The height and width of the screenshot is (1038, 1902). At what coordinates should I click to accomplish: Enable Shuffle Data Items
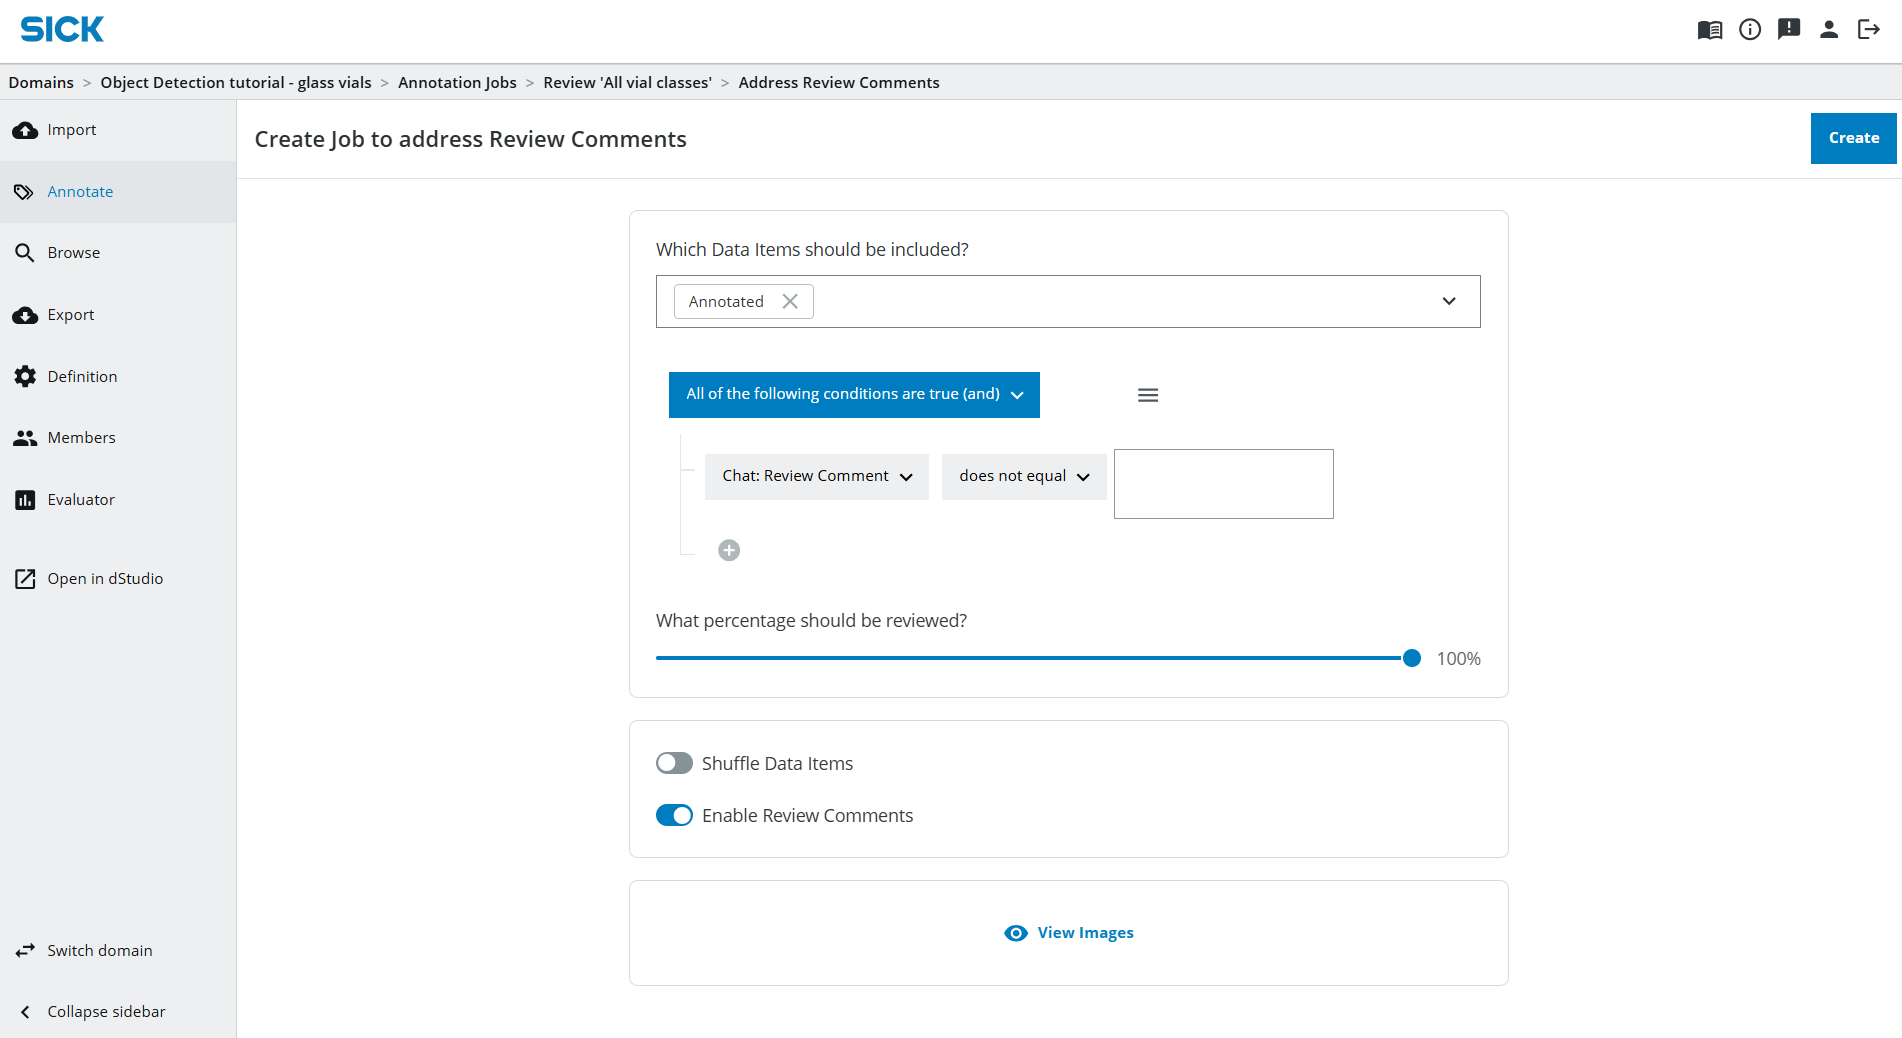(675, 763)
